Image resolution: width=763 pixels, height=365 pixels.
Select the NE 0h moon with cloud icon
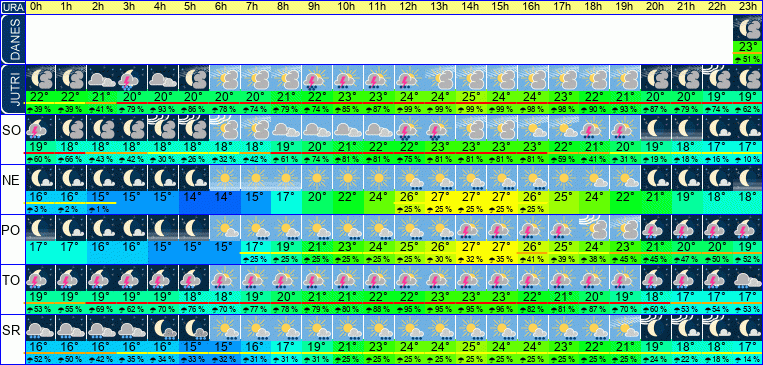point(40,178)
